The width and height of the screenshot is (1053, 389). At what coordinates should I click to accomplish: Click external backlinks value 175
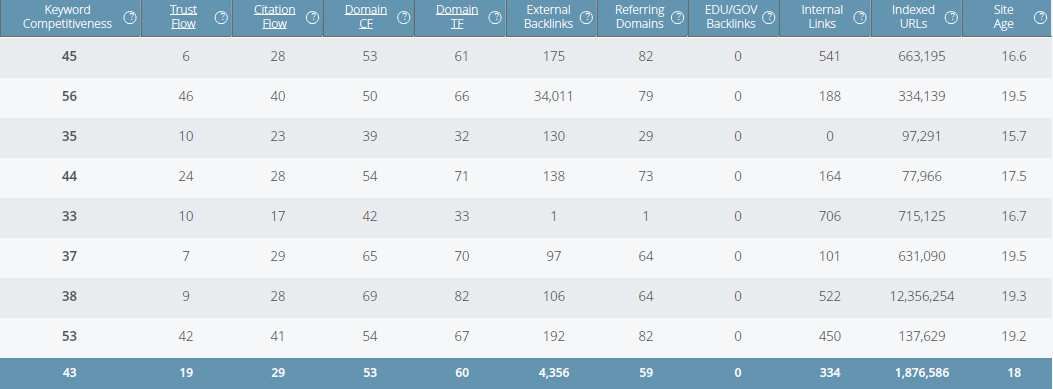553,56
